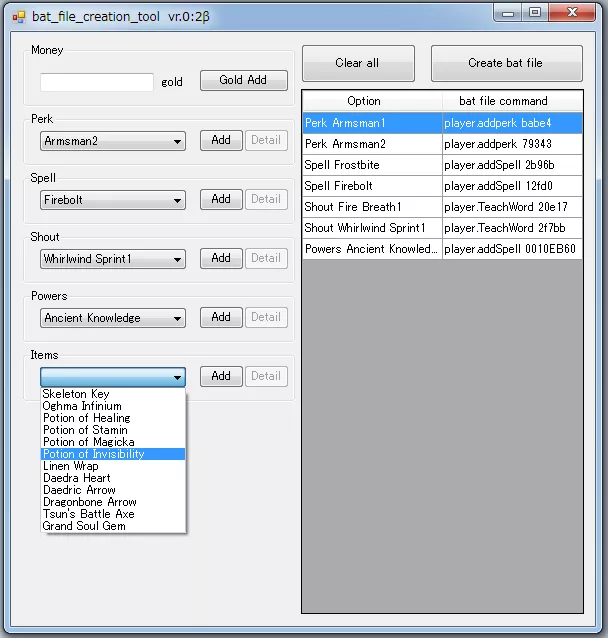Minimize the bat_file_creation_tool window

point(507,13)
